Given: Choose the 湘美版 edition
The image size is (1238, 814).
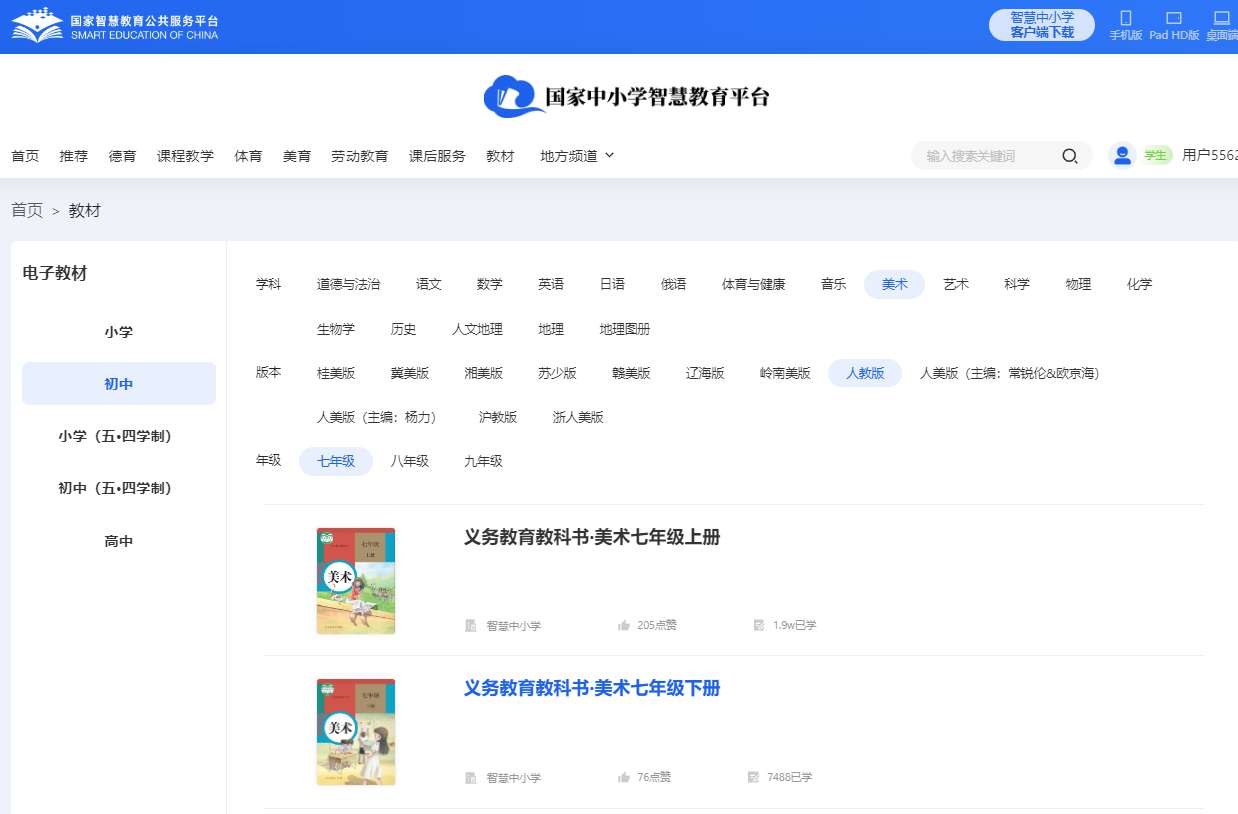Looking at the screenshot, I should click(484, 373).
